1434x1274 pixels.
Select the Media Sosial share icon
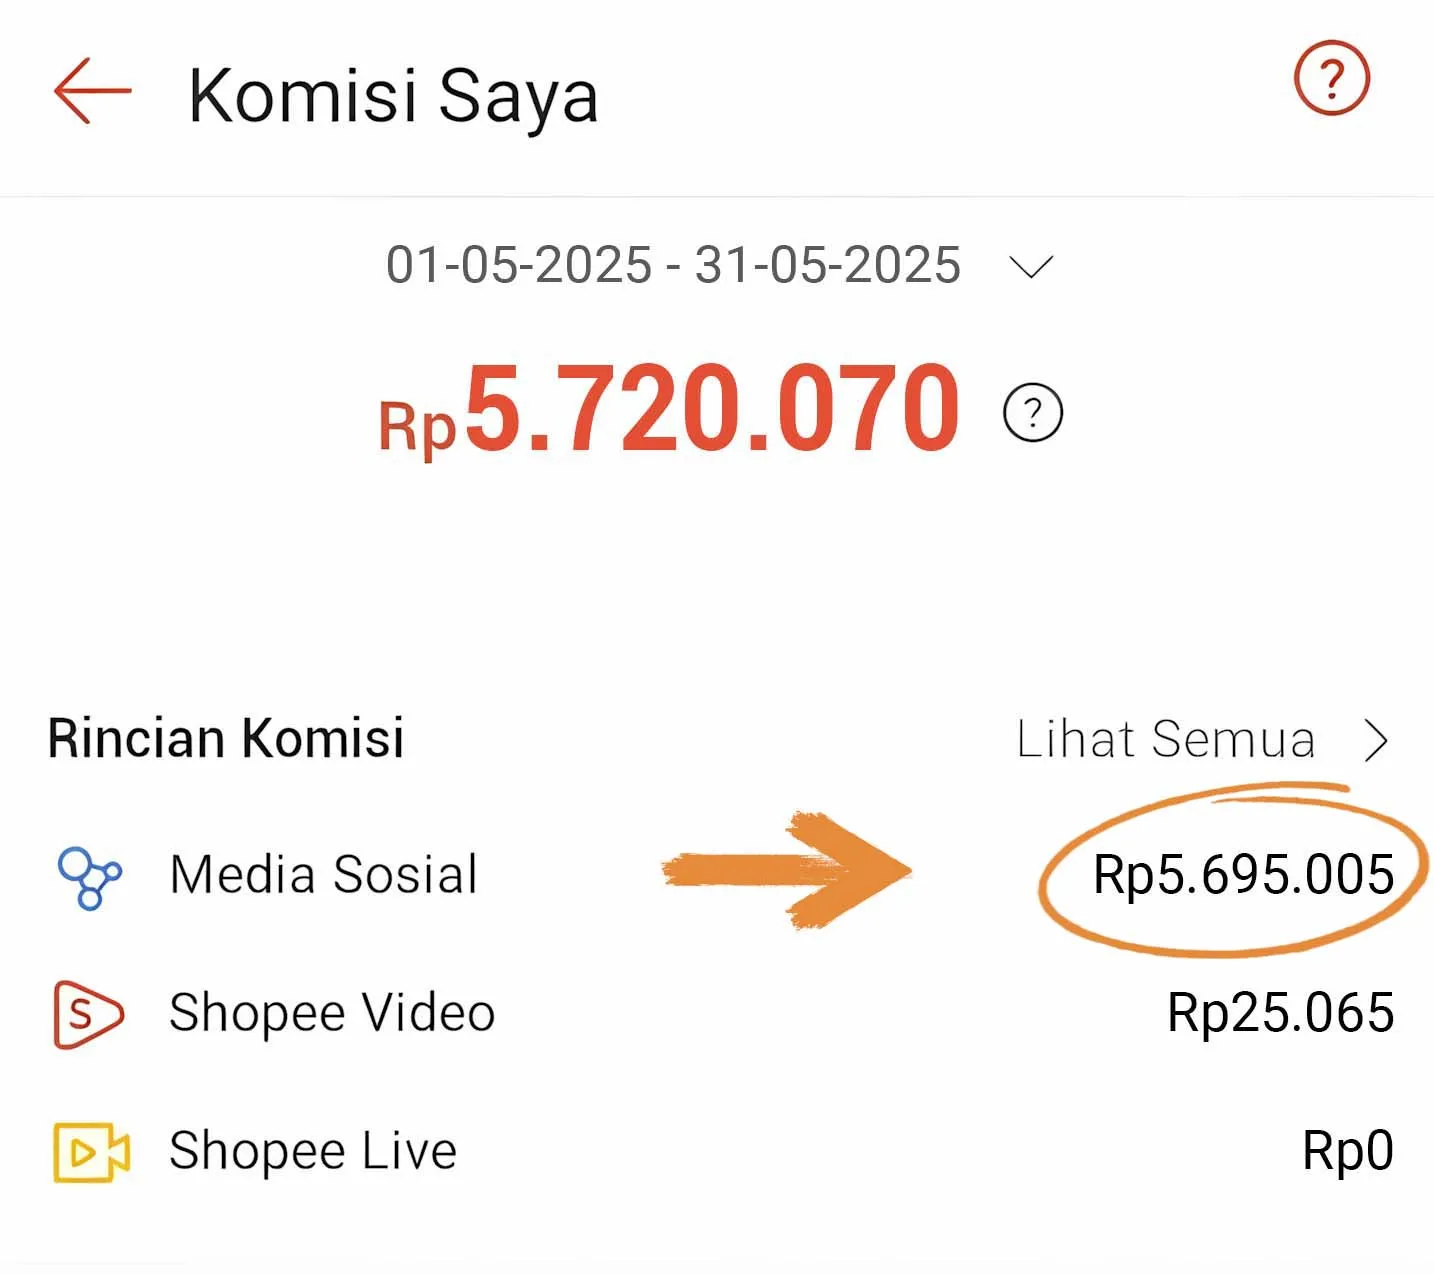(x=88, y=876)
